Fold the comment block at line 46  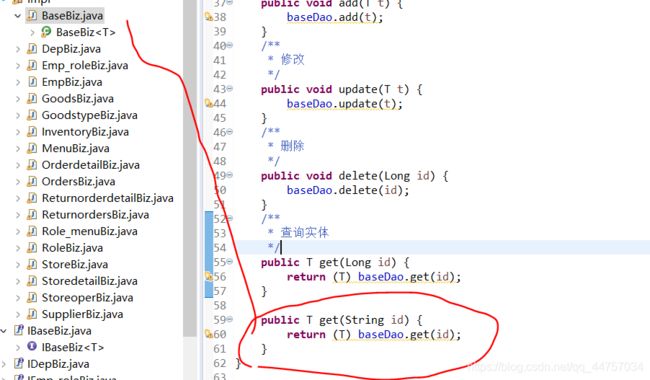(x=230, y=132)
